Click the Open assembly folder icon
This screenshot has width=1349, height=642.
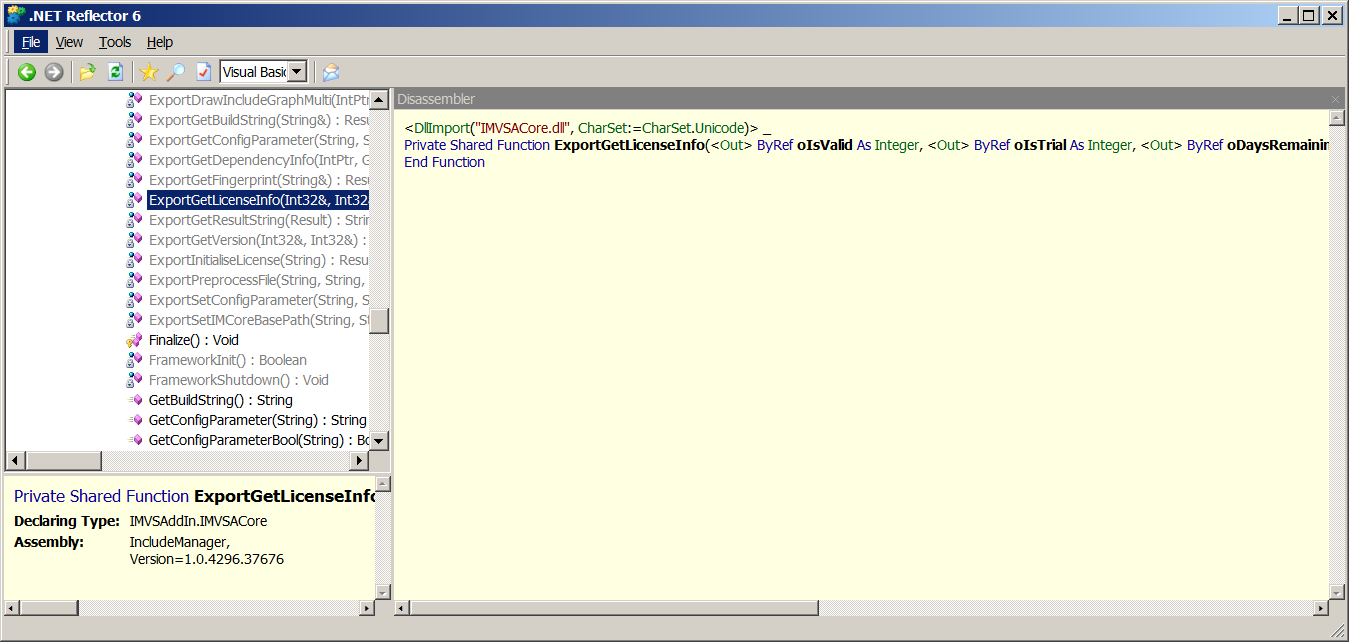(88, 72)
